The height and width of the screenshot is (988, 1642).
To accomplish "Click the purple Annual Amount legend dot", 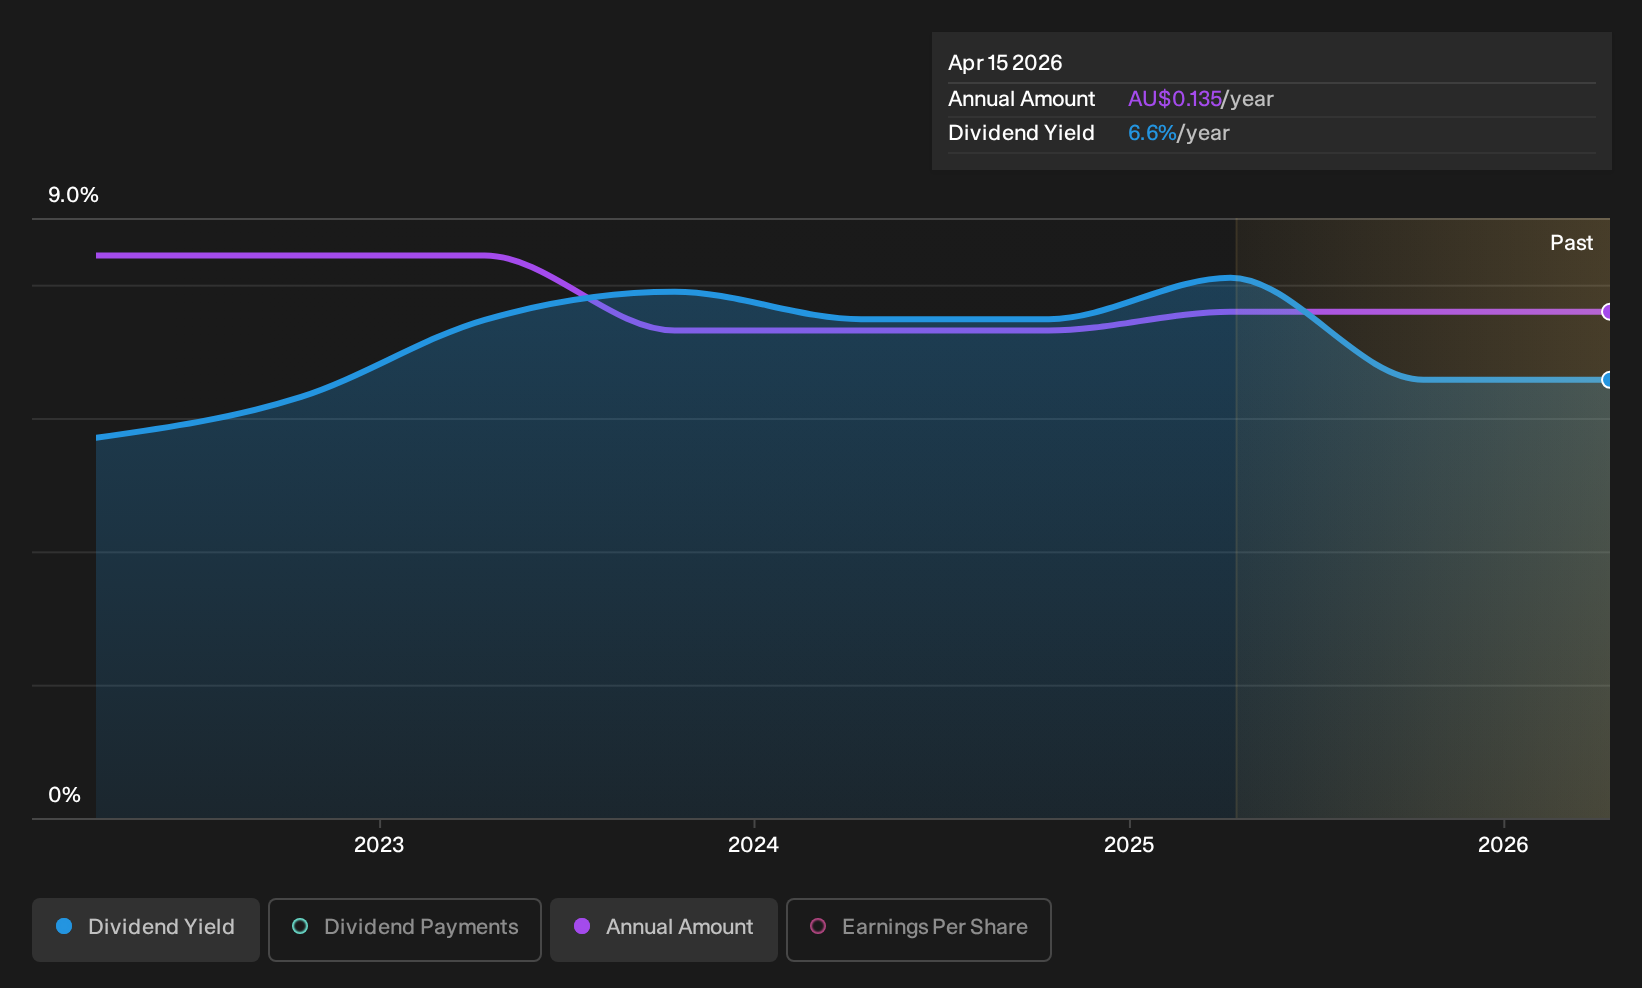I will click(x=582, y=926).
